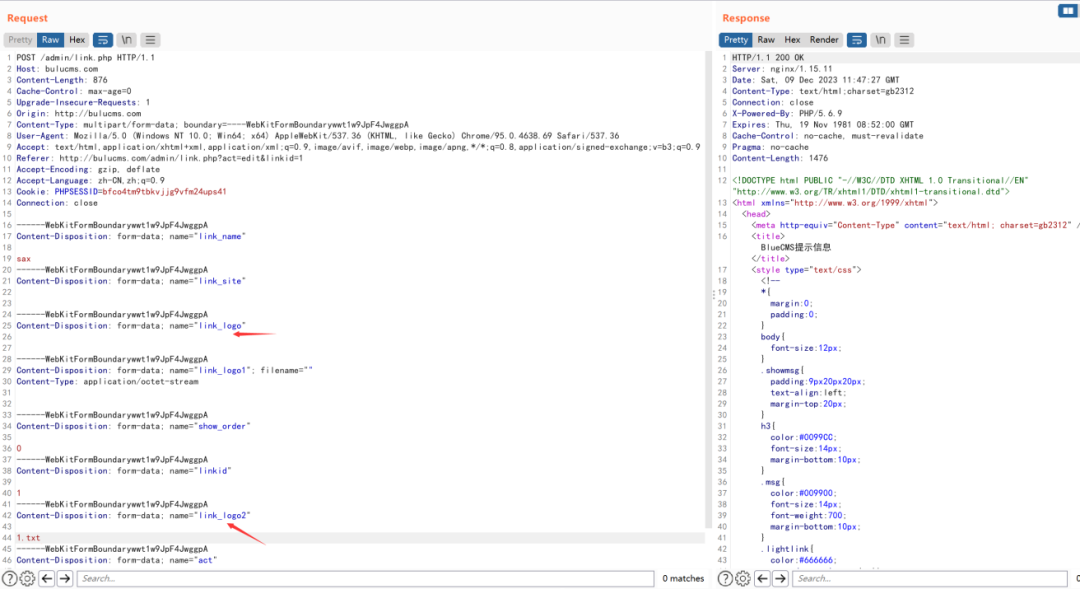Open Request panel hamburger menu
This screenshot has height=589, width=1080.
point(150,40)
